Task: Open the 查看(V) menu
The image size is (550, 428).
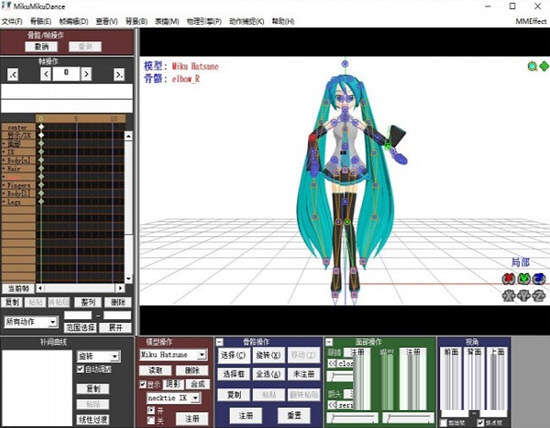Action: coord(107,21)
